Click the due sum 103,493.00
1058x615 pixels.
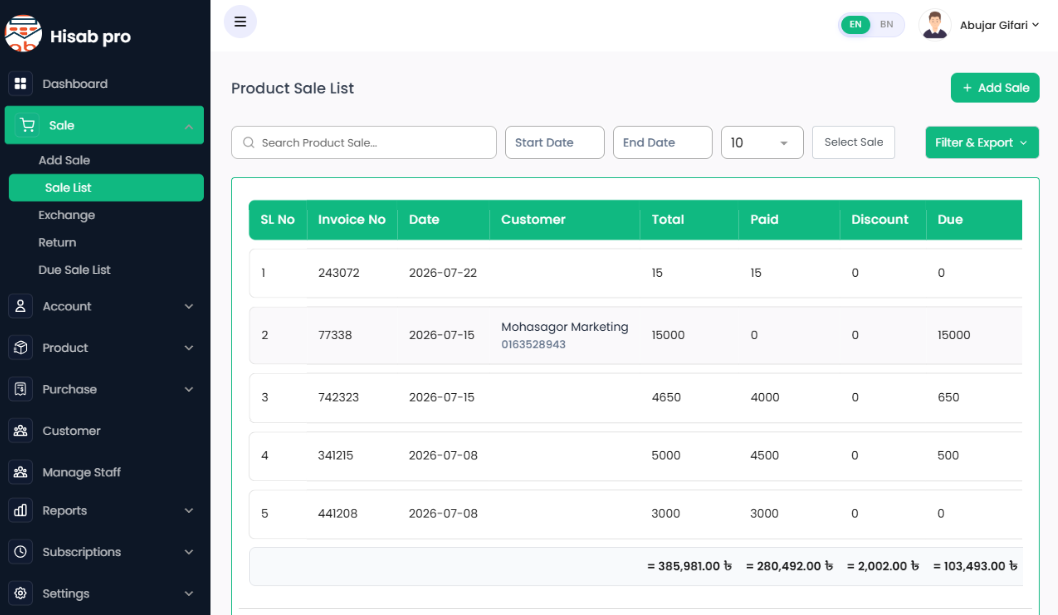click(x=975, y=566)
